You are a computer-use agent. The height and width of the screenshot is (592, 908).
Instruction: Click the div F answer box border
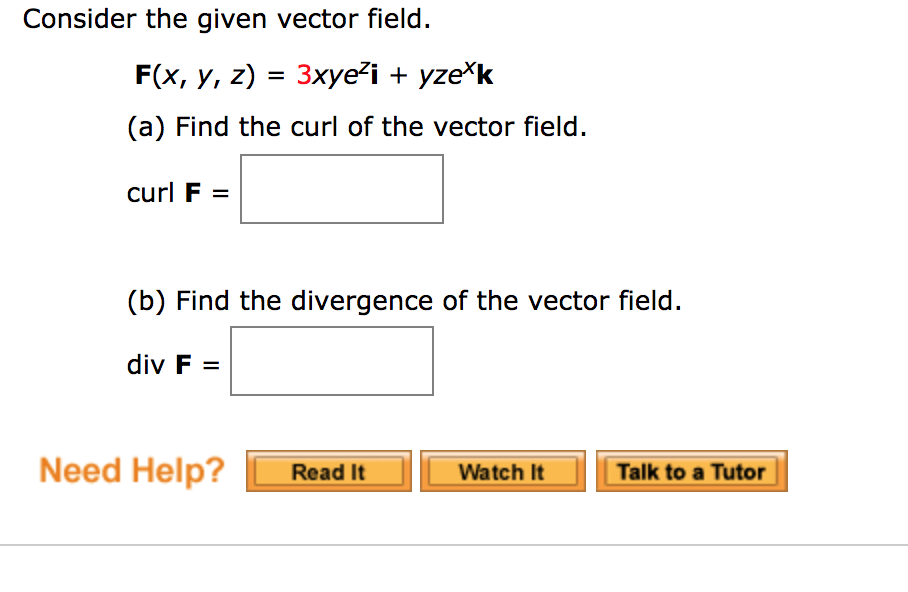click(331, 329)
